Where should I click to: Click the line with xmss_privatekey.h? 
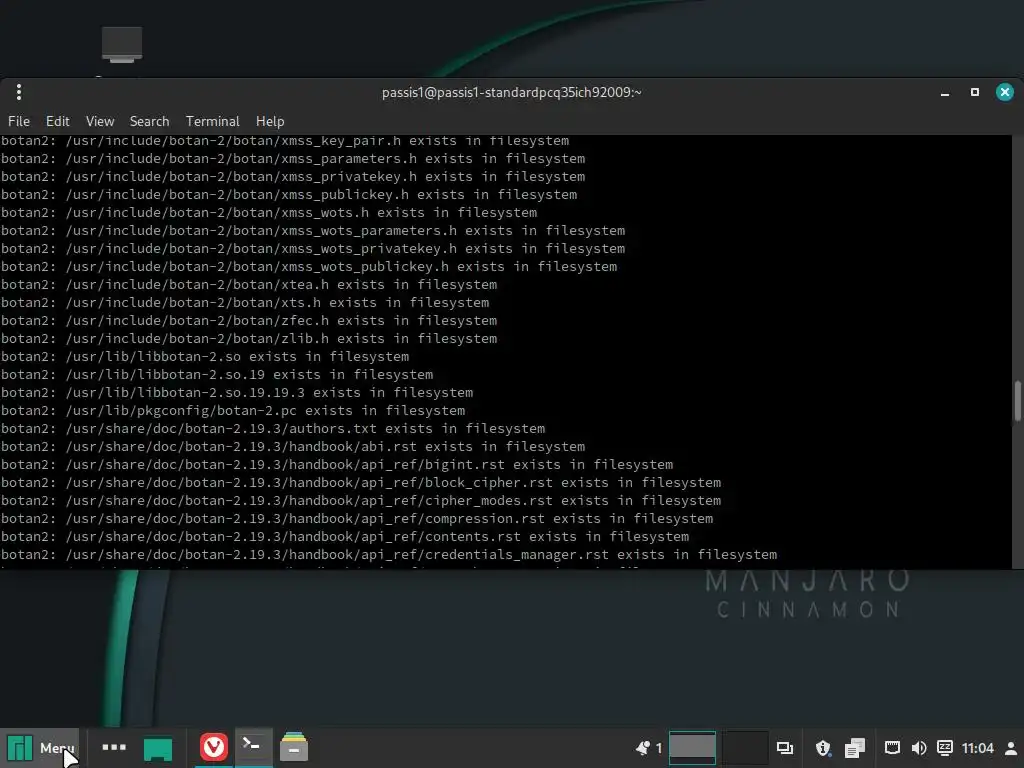(x=293, y=177)
